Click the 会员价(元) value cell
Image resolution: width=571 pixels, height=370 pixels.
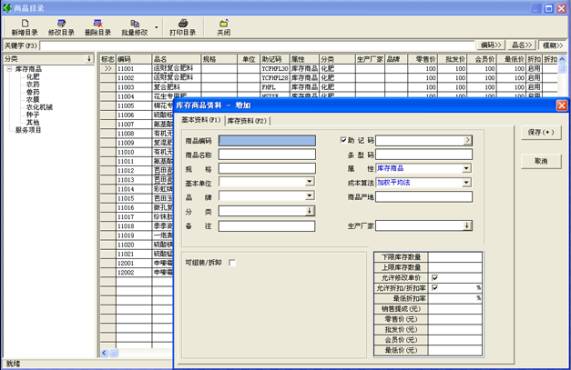click(x=455, y=340)
